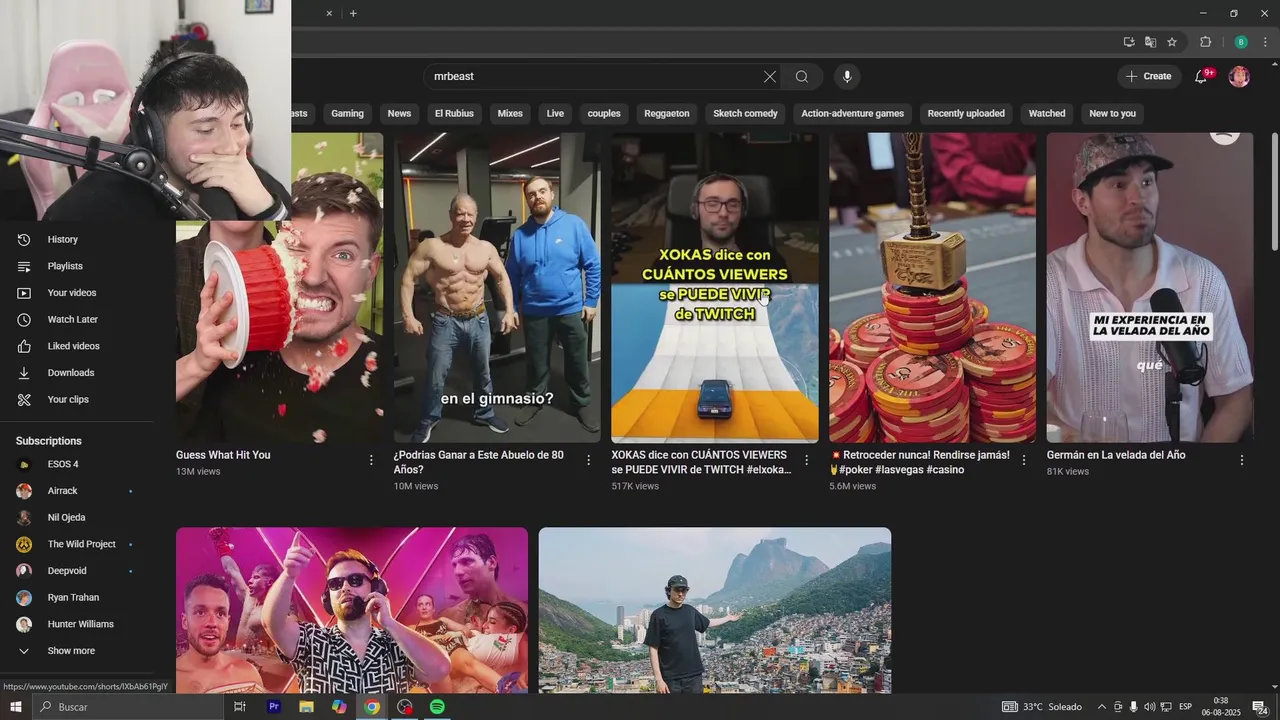The image size is (1280, 720).
Task: Select the couples filter chip
Action: point(604,113)
